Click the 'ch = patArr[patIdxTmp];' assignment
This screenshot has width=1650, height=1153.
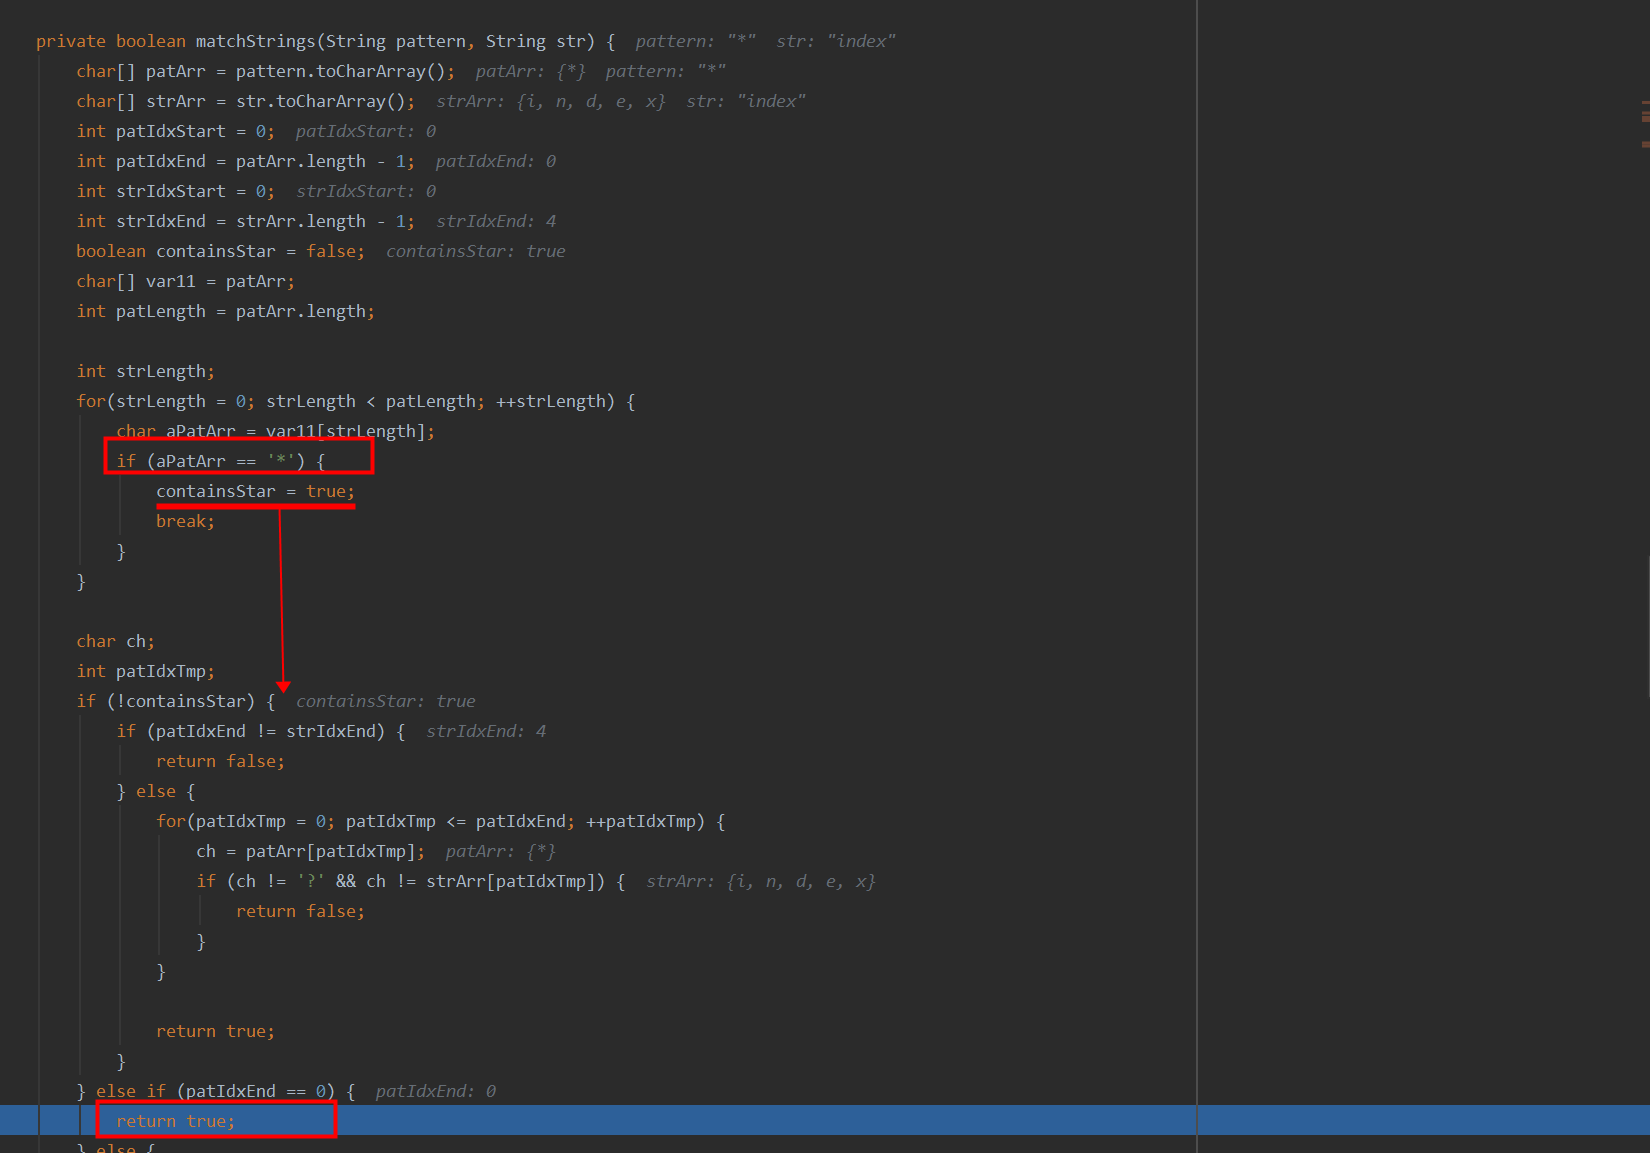coord(310,851)
